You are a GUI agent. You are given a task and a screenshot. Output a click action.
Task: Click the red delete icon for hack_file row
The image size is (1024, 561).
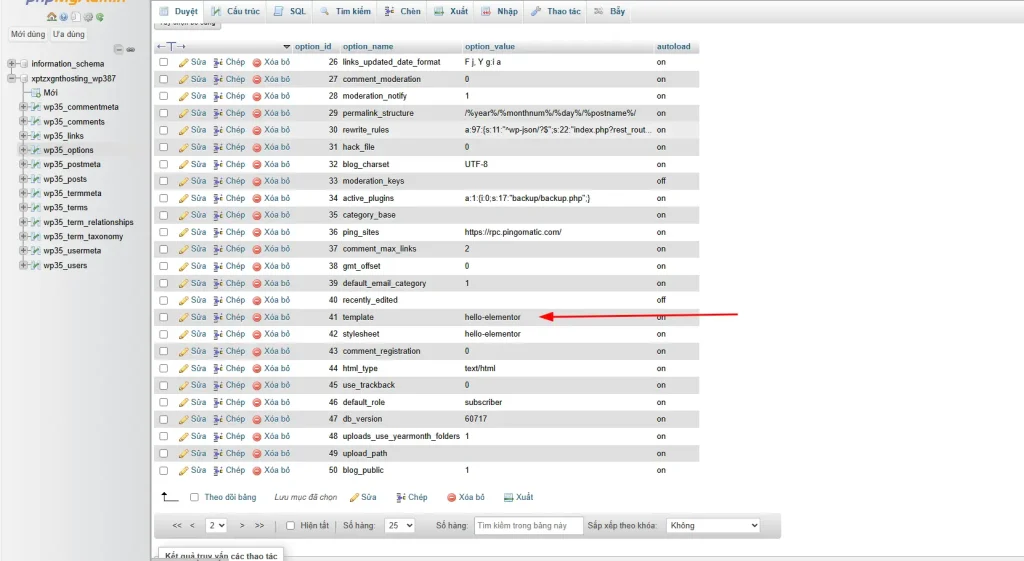(x=257, y=148)
